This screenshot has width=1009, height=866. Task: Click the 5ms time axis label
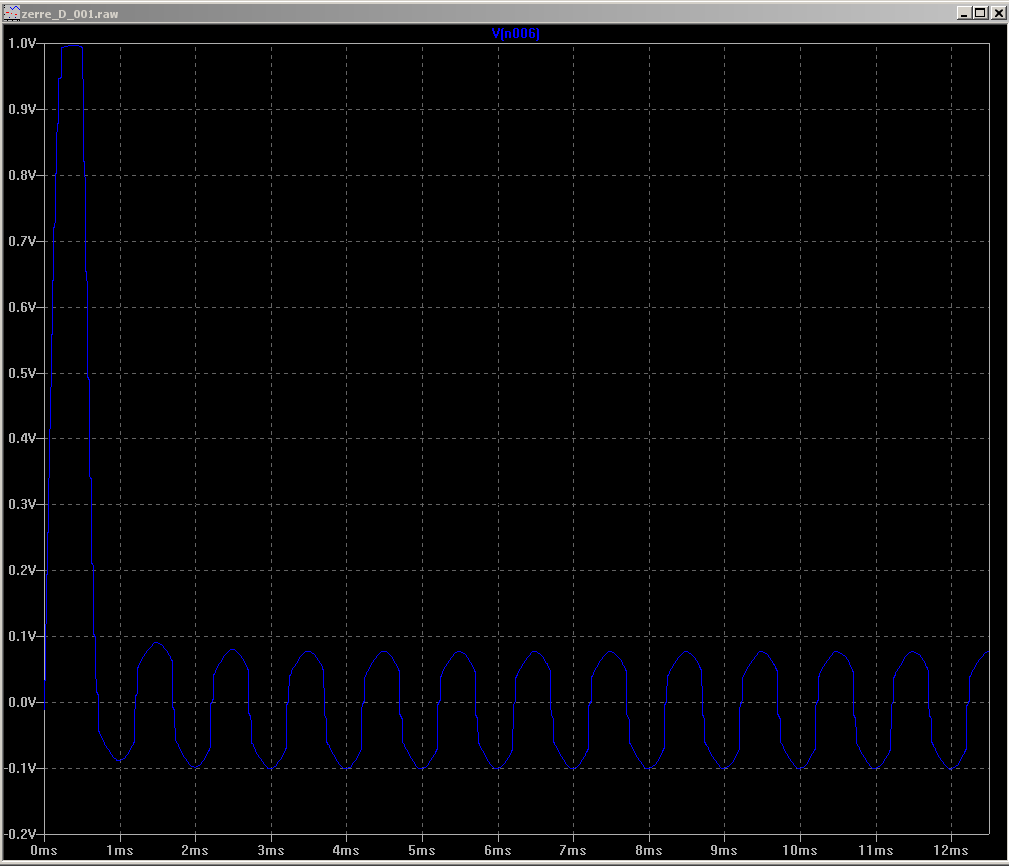(422, 851)
